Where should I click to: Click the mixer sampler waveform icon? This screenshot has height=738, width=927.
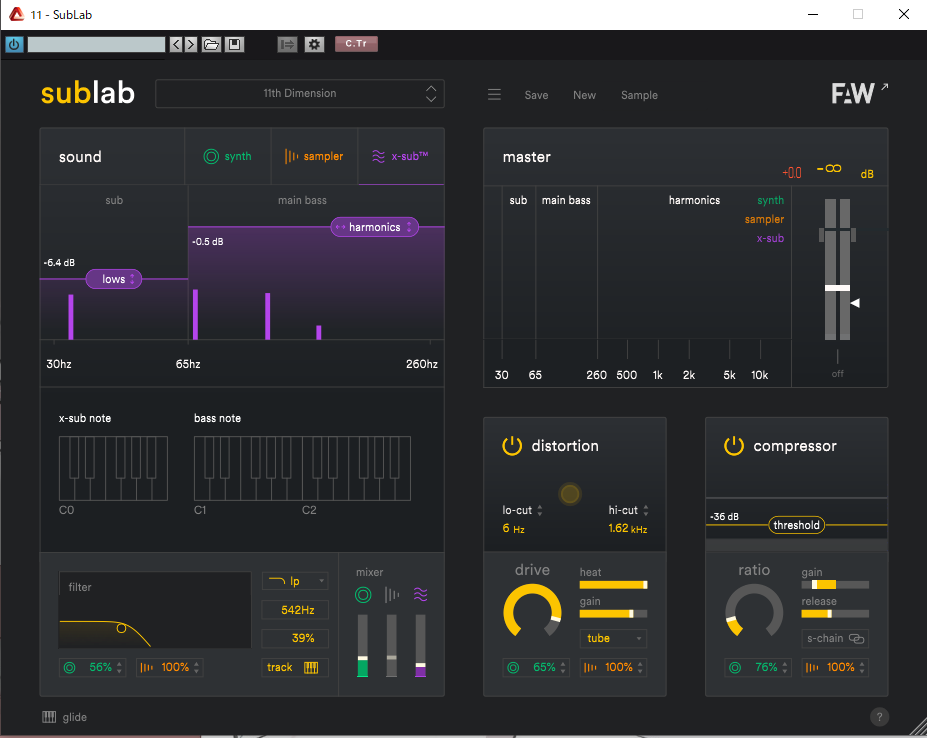391,595
